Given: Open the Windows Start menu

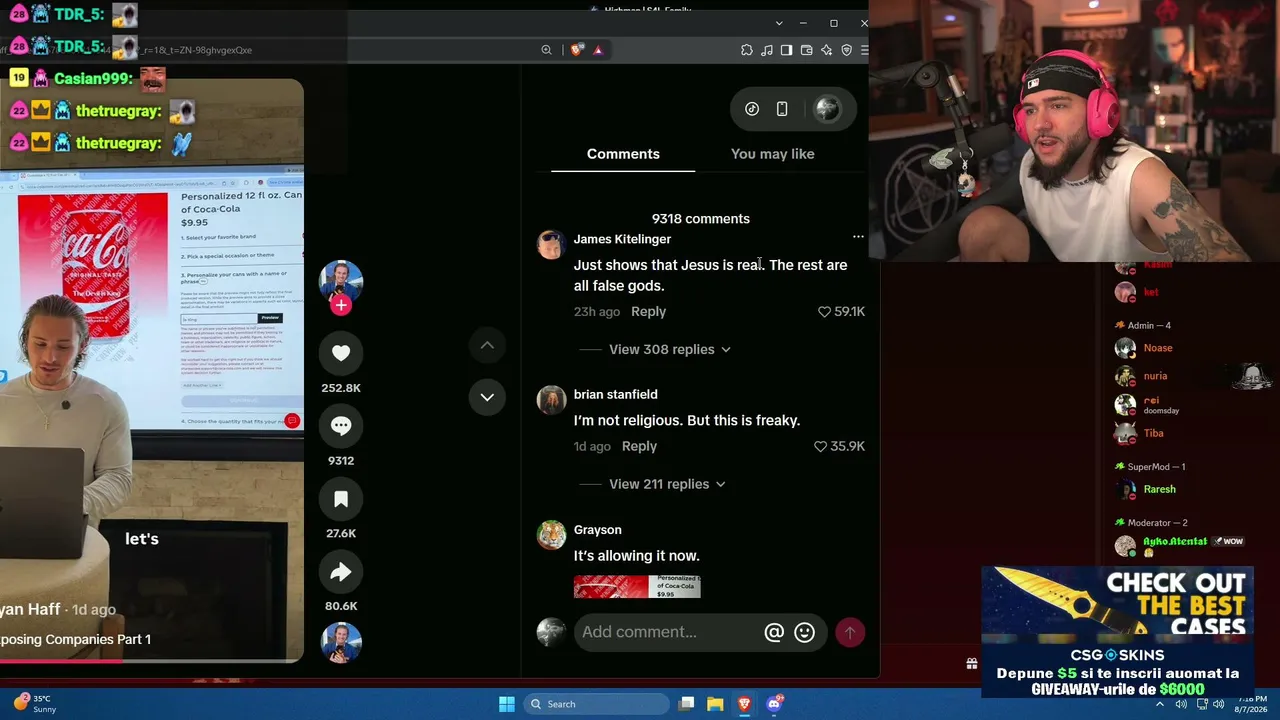Looking at the screenshot, I should tap(507, 704).
